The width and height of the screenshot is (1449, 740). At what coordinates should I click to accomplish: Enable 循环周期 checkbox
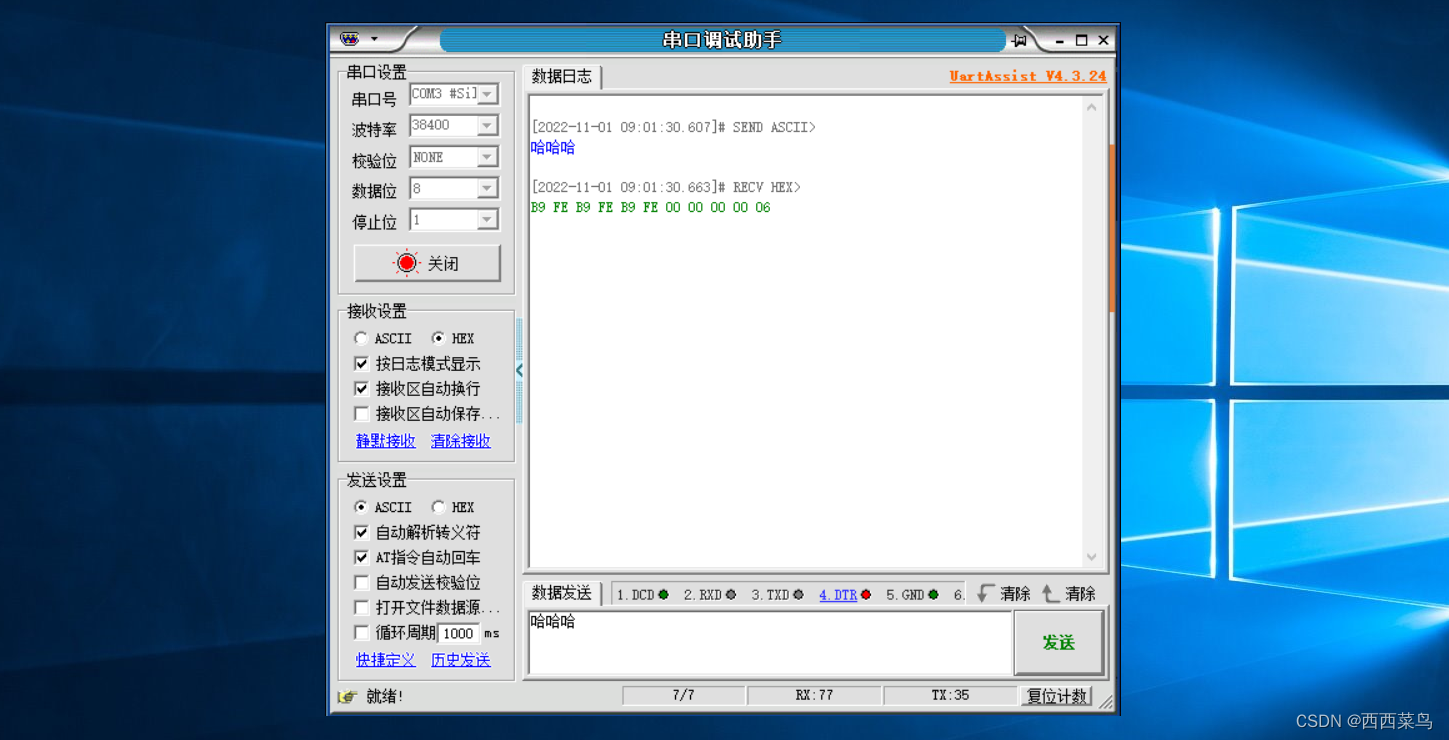coord(362,632)
